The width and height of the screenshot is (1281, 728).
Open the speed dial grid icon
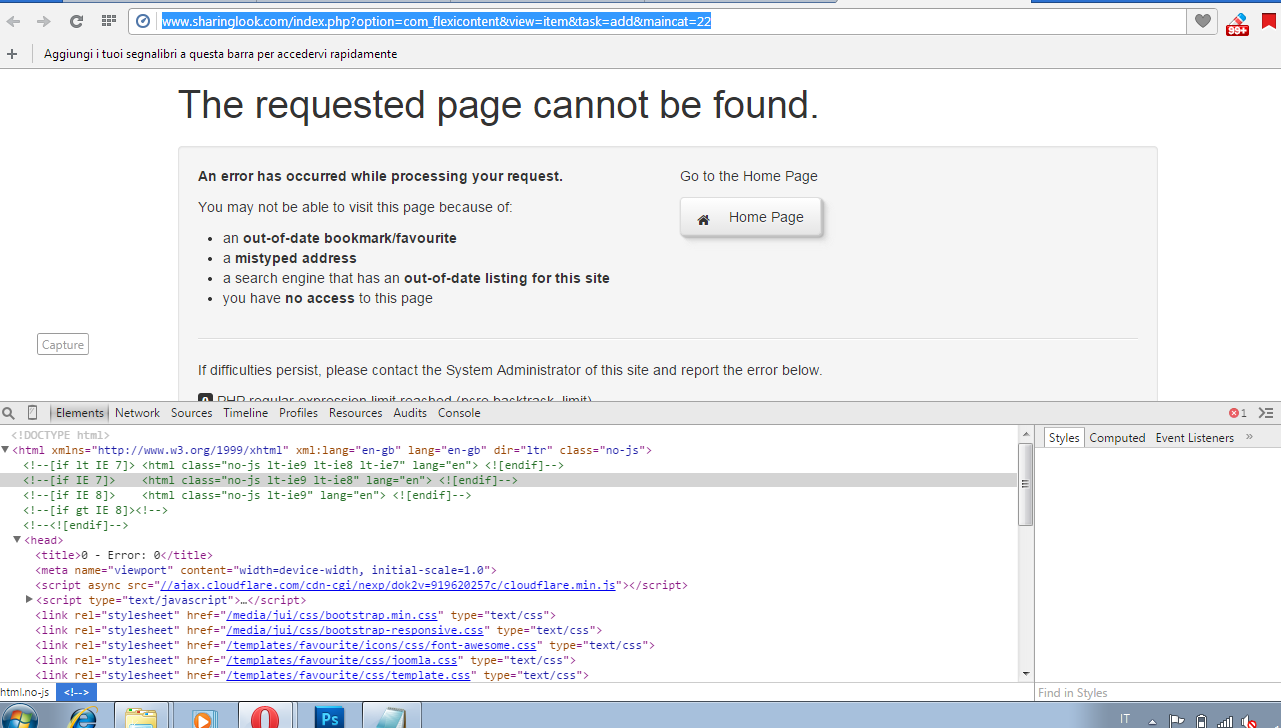point(108,21)
